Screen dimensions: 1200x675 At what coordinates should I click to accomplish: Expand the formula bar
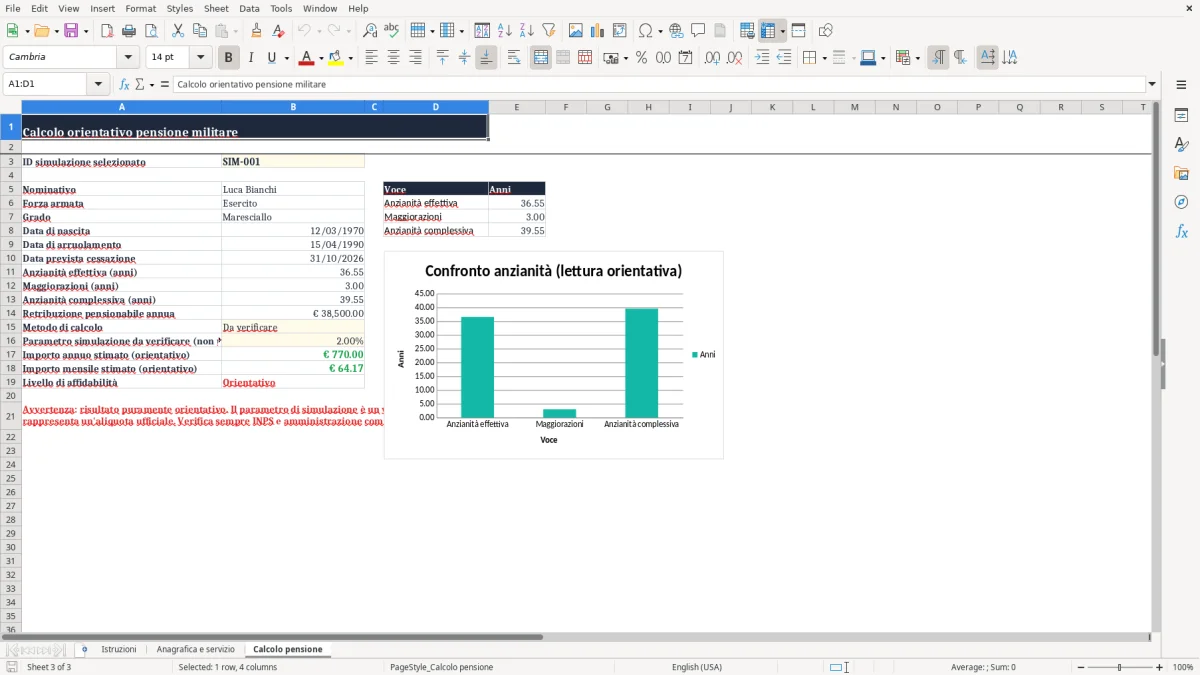point(1152,84)
